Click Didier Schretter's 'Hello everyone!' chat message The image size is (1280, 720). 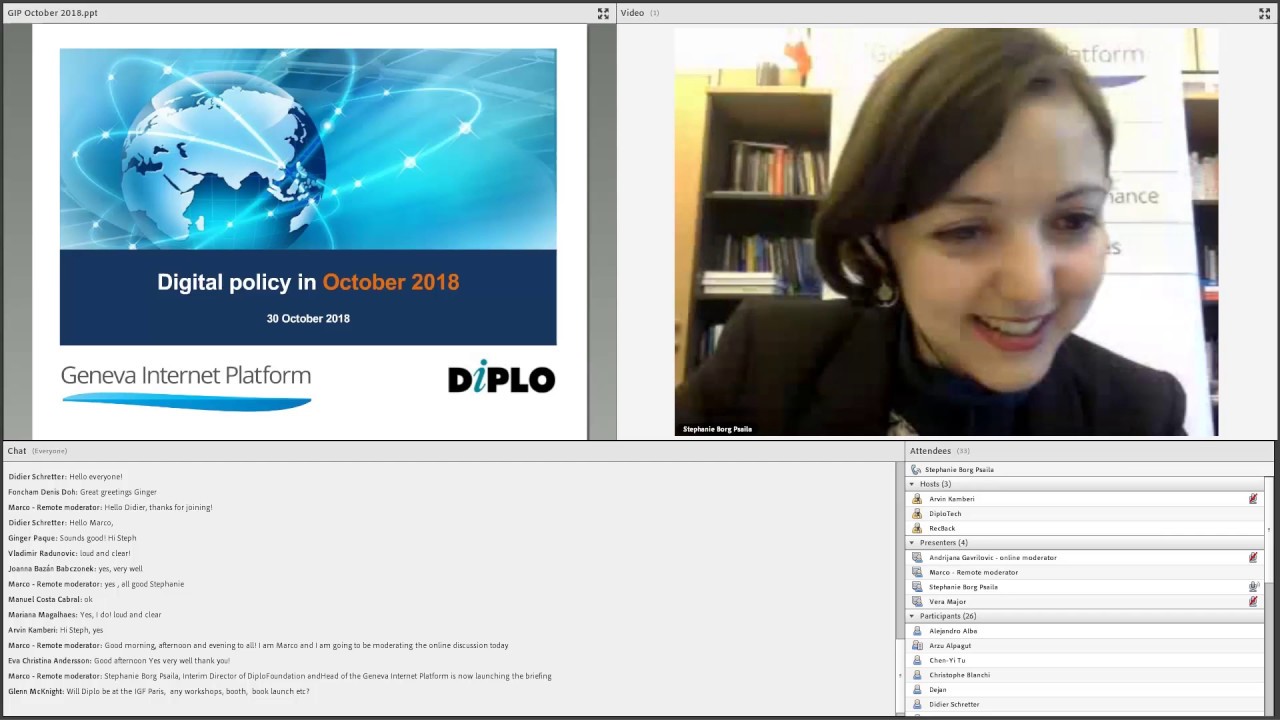point(66,477)
